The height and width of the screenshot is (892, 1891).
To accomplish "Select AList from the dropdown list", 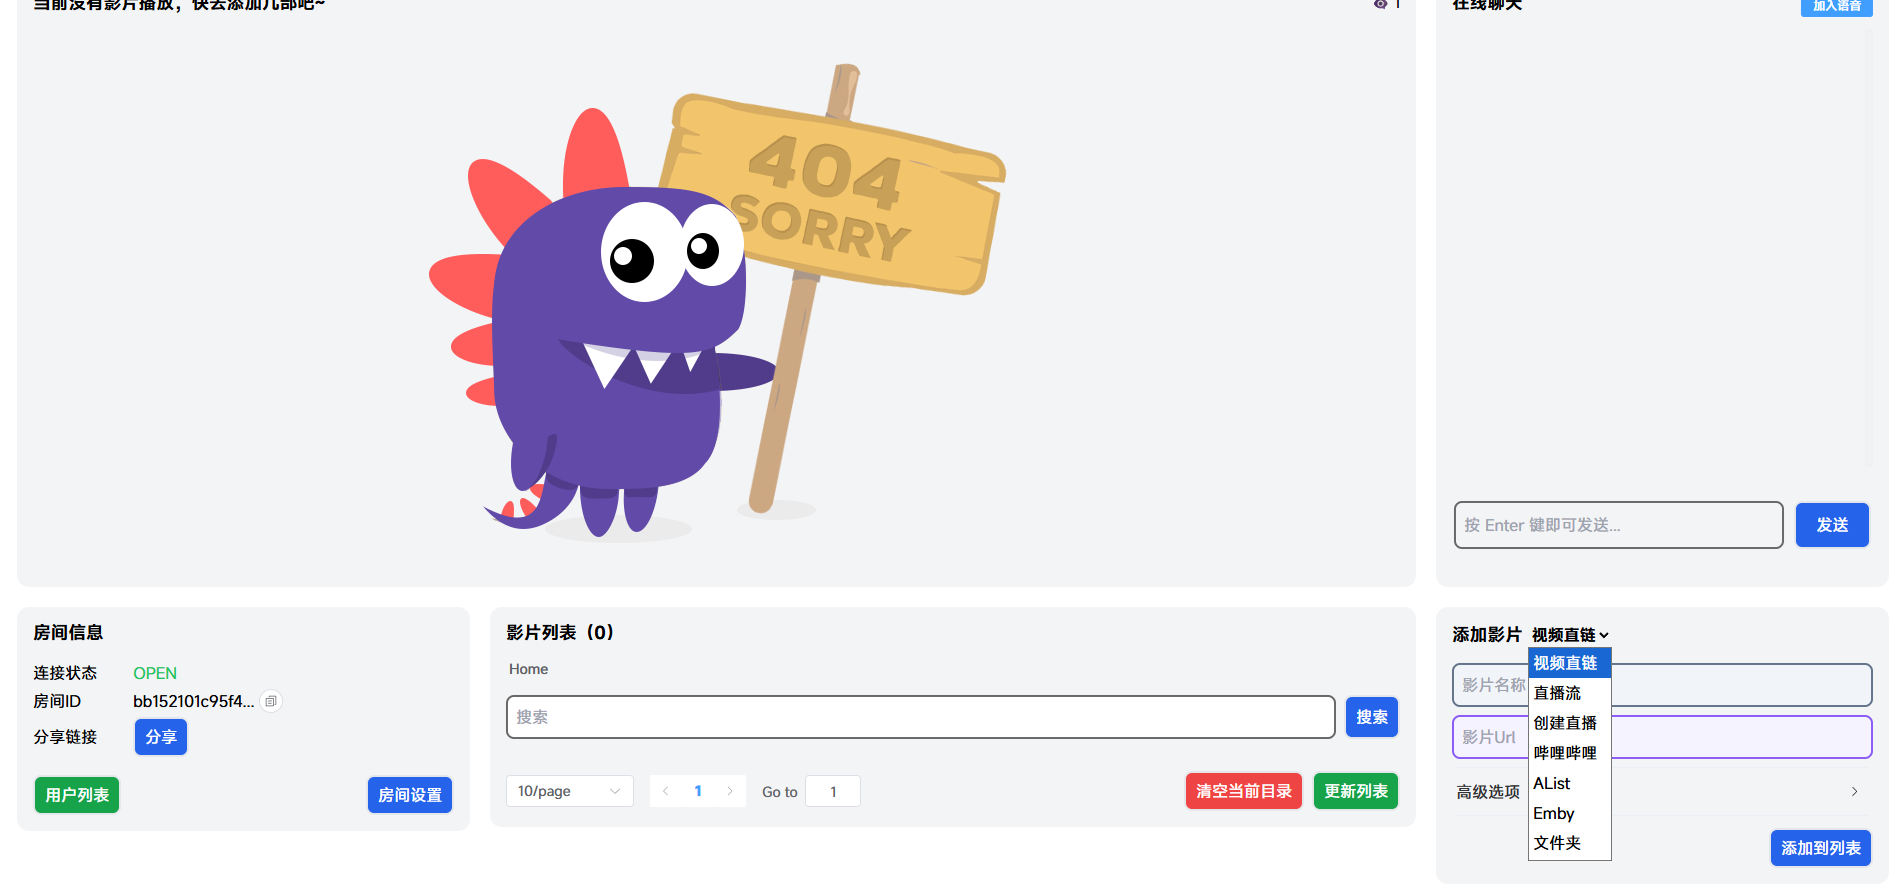I will coord(1552,783).
